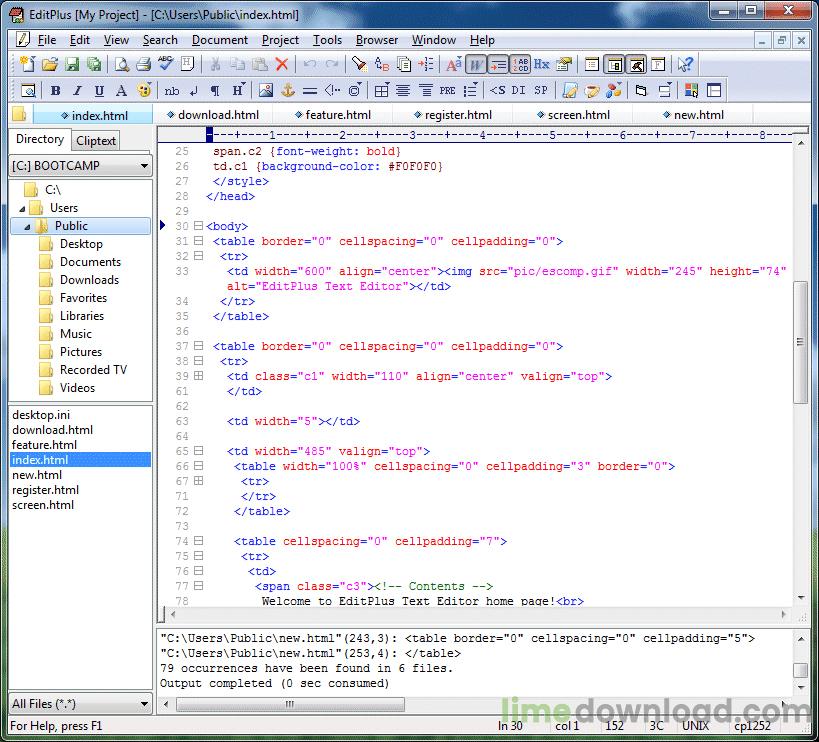Expand the folded block at line 39
This screenshot has height=742, width=819.
[x=198, y=375]
